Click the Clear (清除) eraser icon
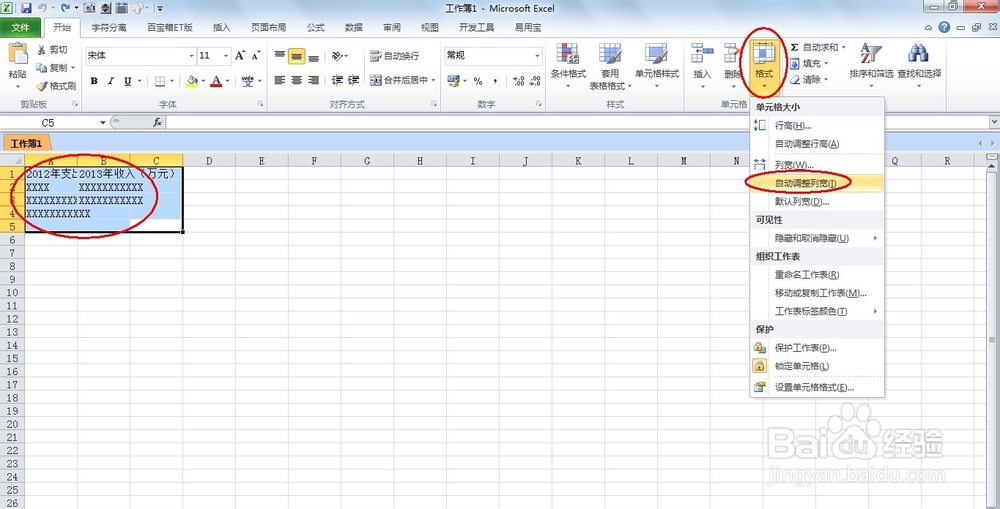Image resolution: width=1000 pixels, height=509 pixels. (795, 80)
